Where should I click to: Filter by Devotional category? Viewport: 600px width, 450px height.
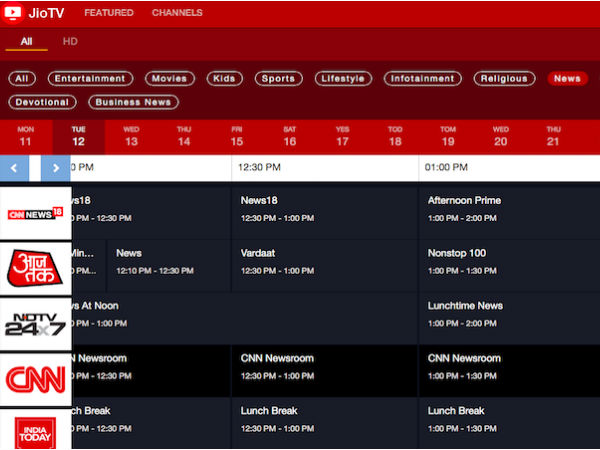coord(42,102)
